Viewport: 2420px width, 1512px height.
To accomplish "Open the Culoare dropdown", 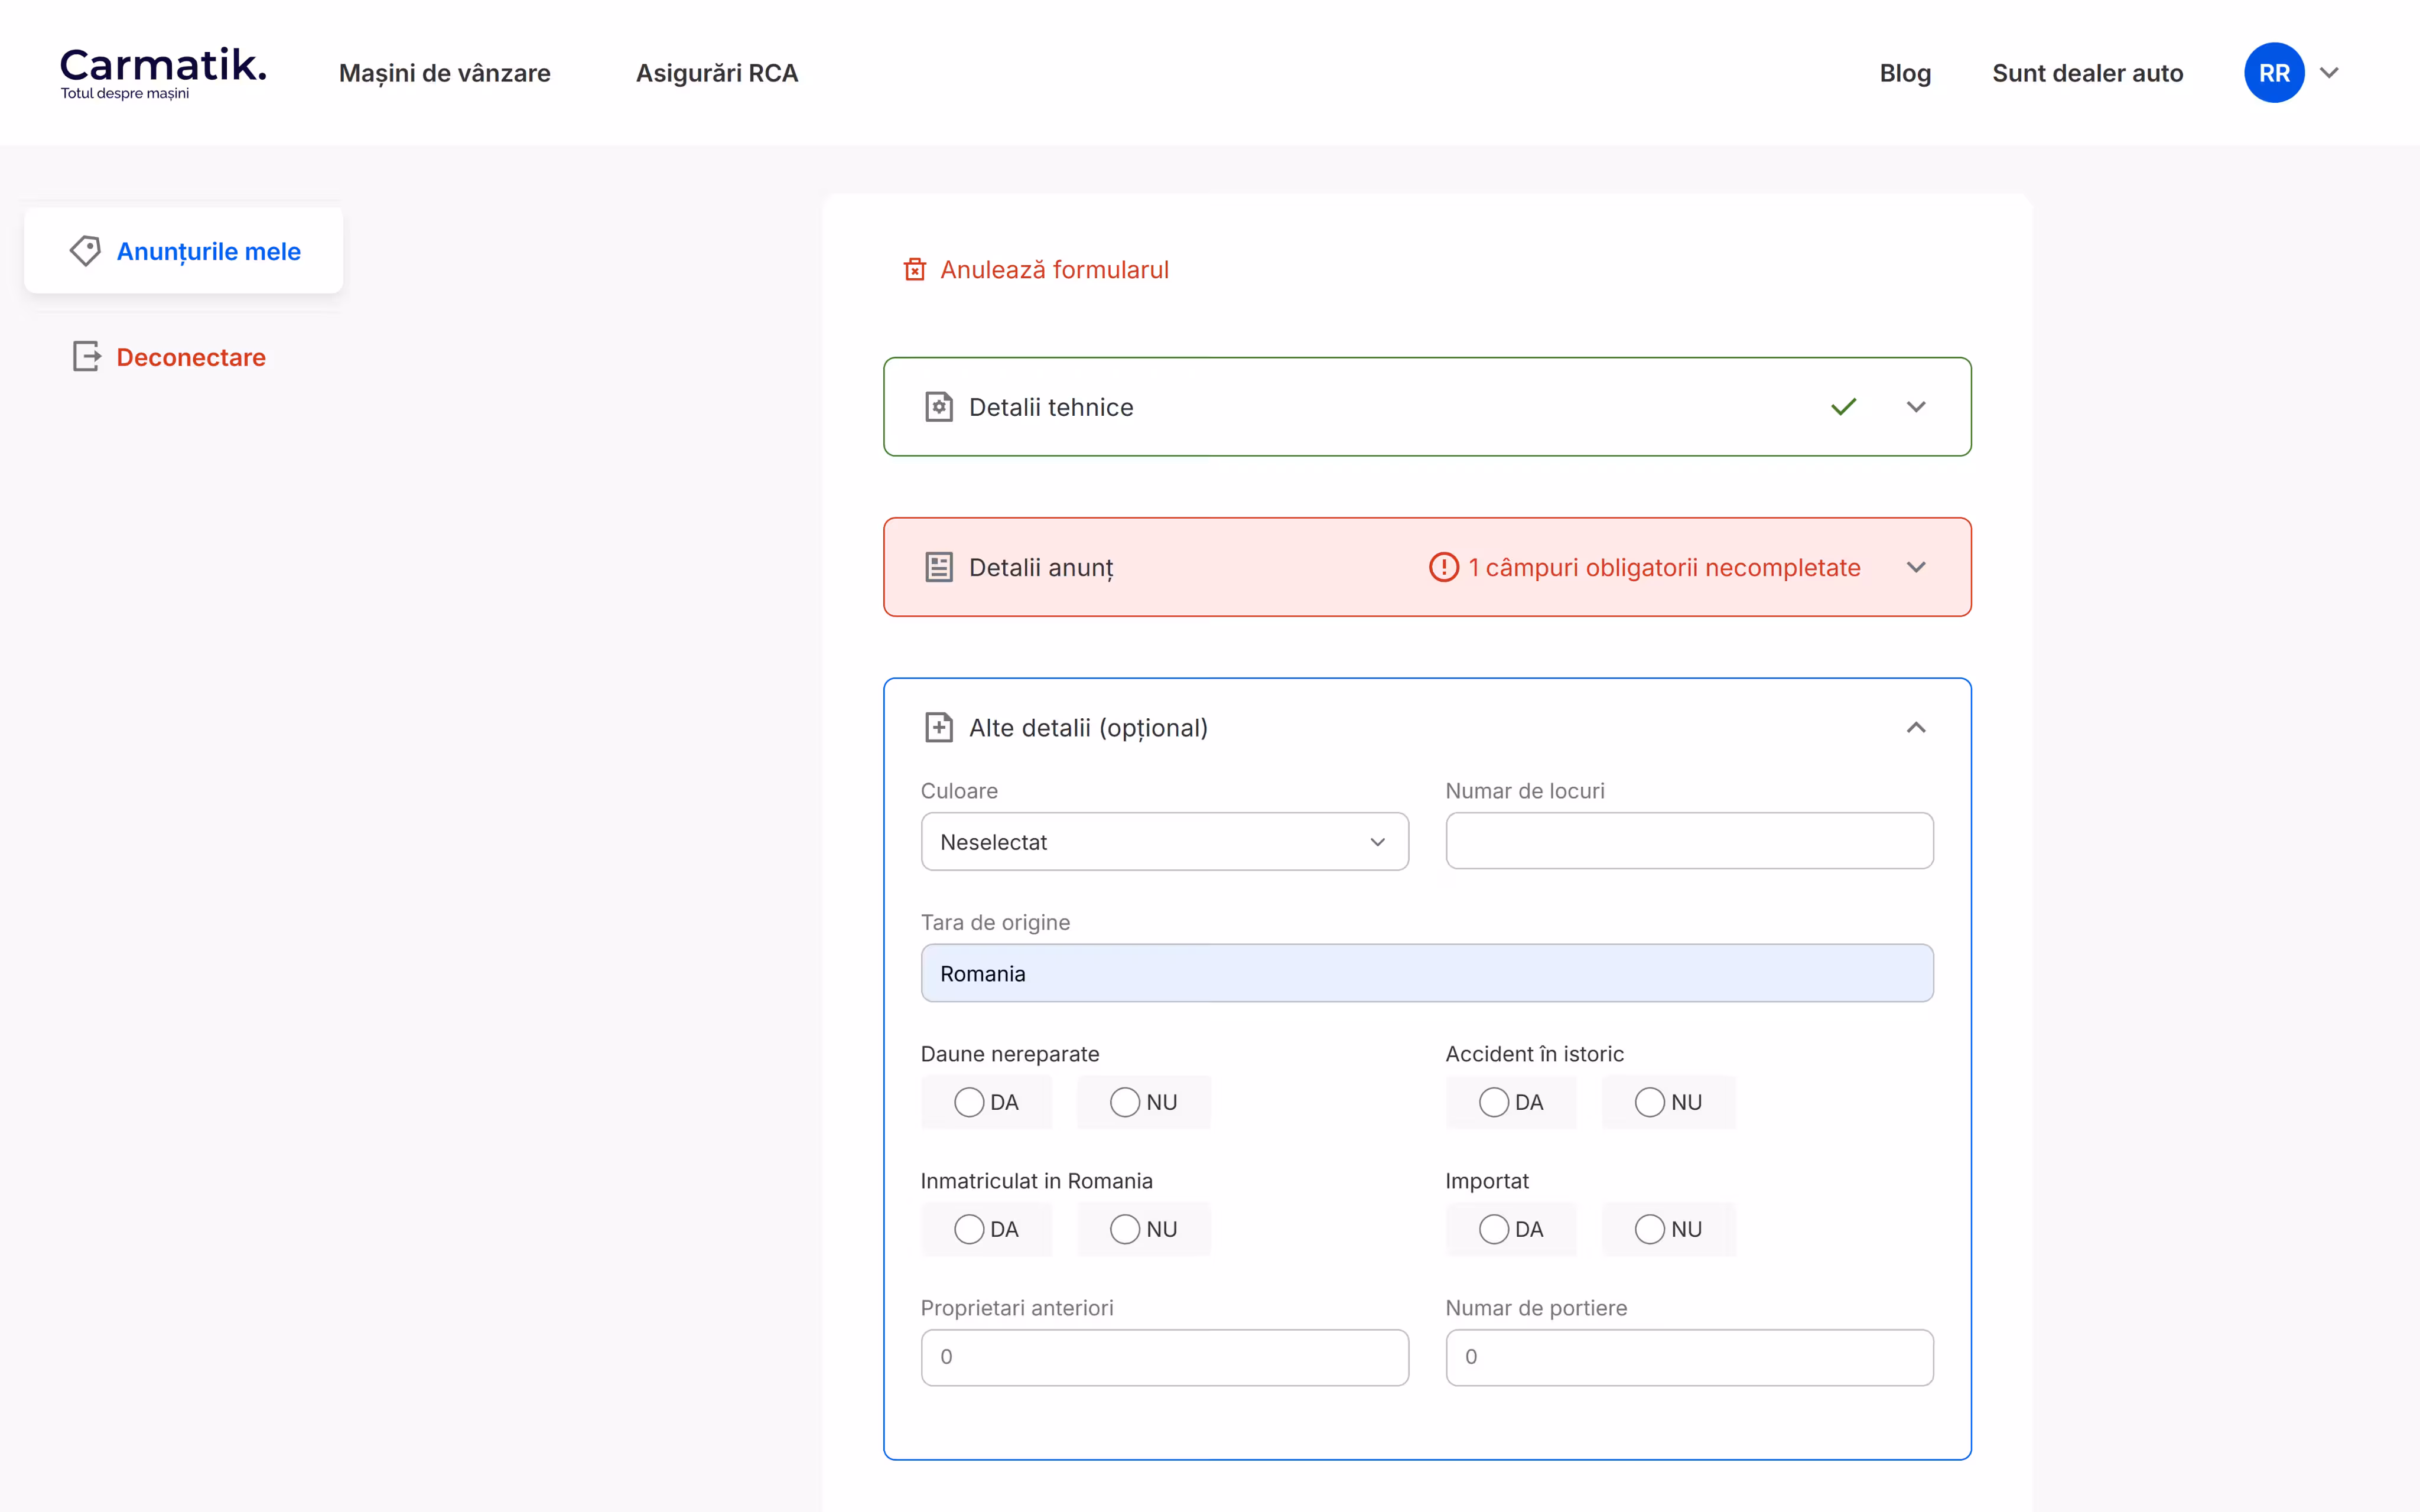I will pyautogui.click(x=1164, y=842).
